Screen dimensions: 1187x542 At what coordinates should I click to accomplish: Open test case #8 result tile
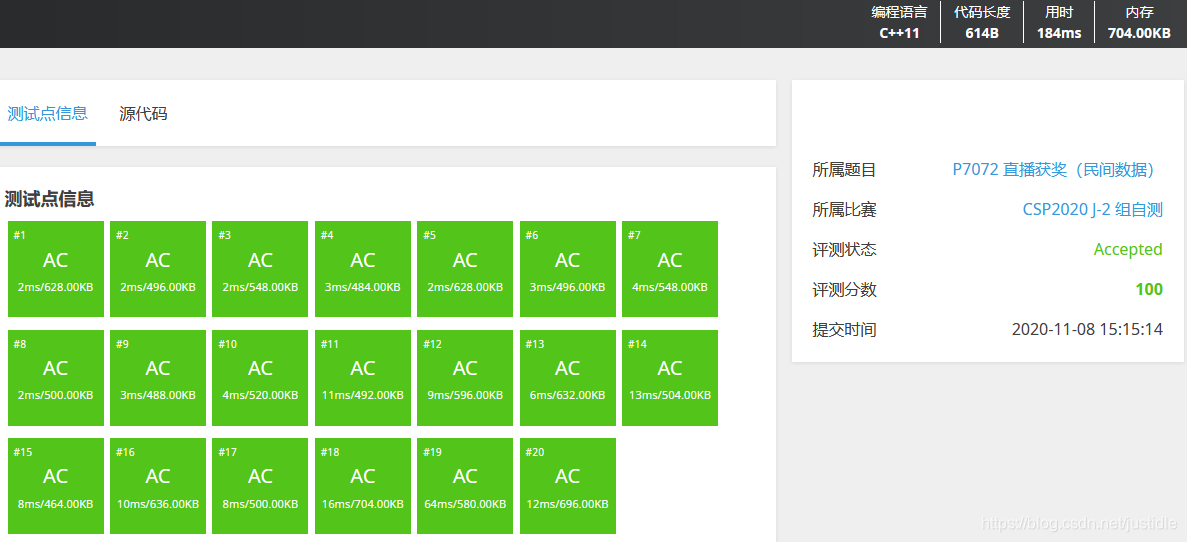(x=56, y=378)
